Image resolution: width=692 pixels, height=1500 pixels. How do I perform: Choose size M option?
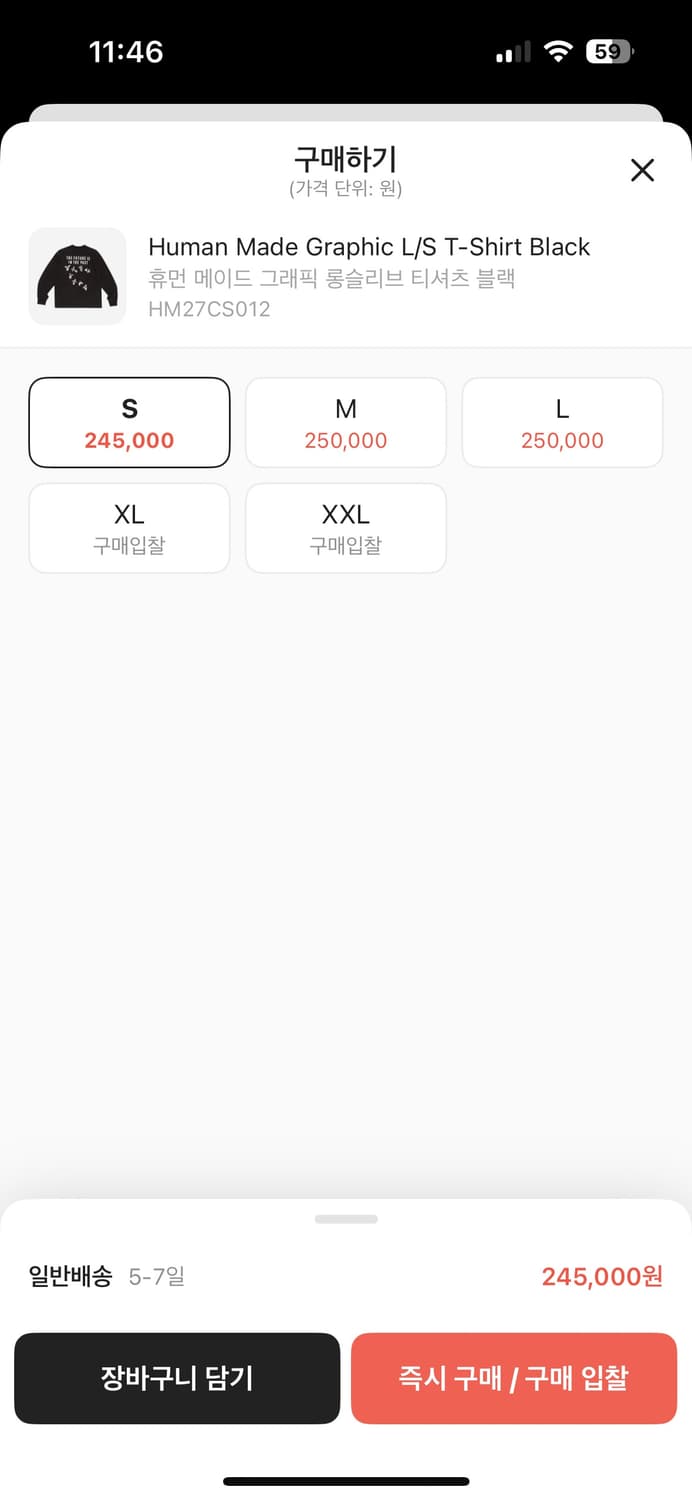346,423
